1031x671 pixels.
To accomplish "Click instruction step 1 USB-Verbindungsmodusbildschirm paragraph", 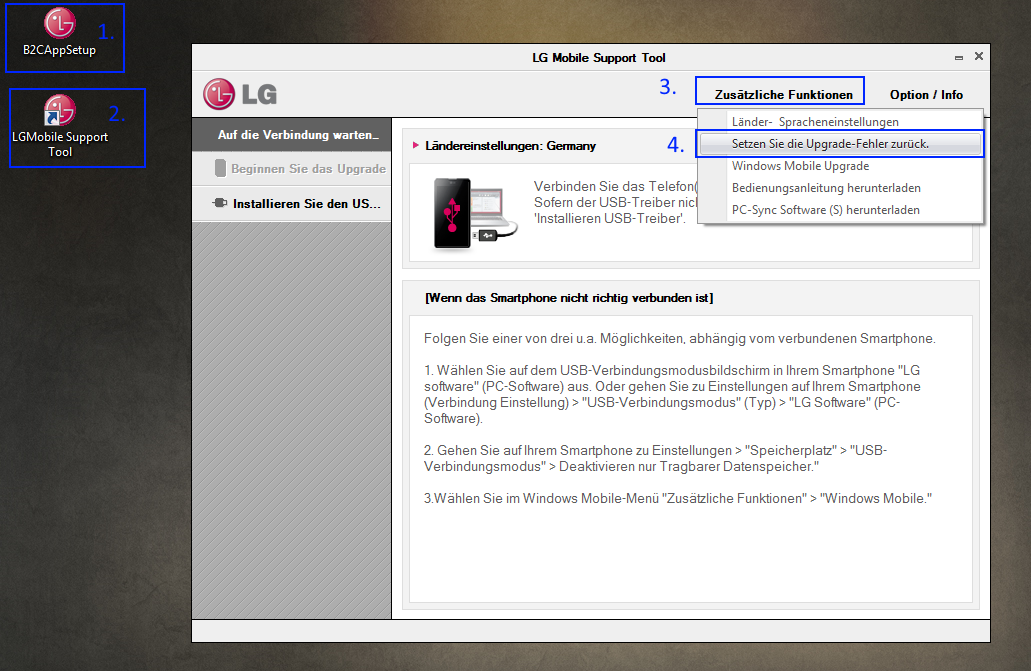I will click(x=672, y=394).
